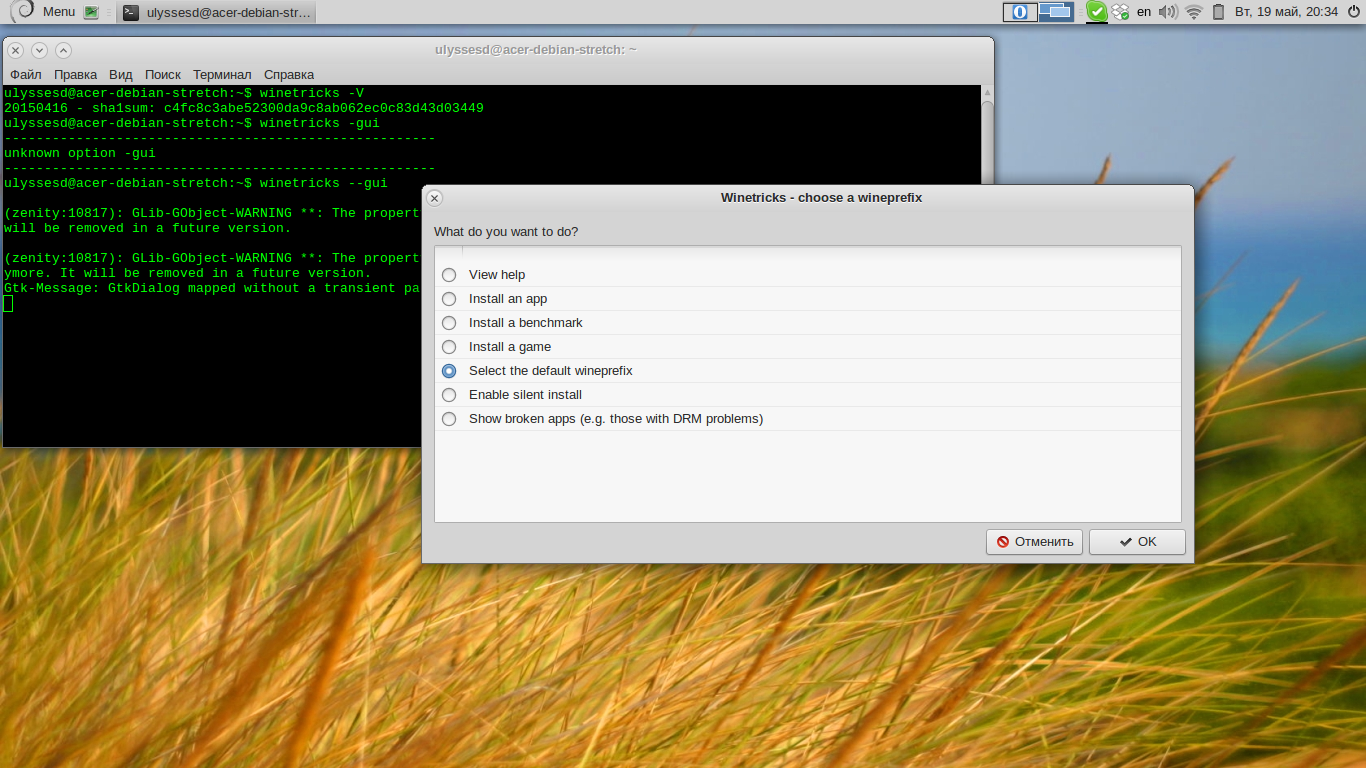Image resolution: width=1366 pixels, height=768 pixels.
Task: Click the power/shutdown icon in panel
Action: (x=1354, y=12)
